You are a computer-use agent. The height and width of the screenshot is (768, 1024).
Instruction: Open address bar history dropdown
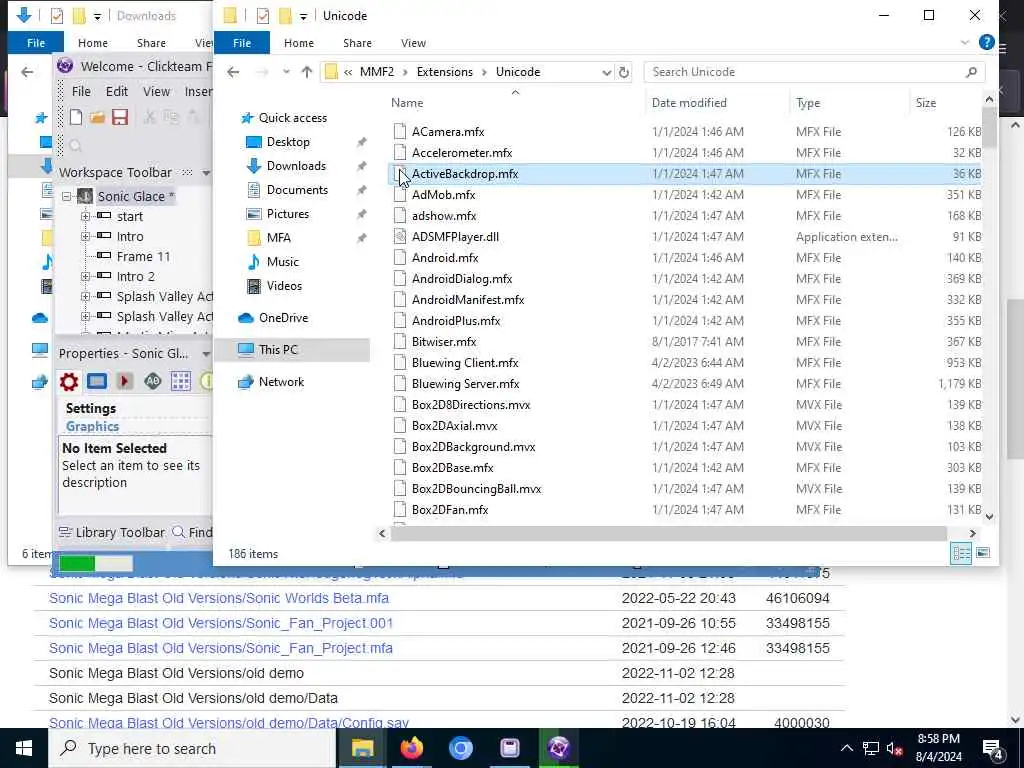(x=607, y=72)
